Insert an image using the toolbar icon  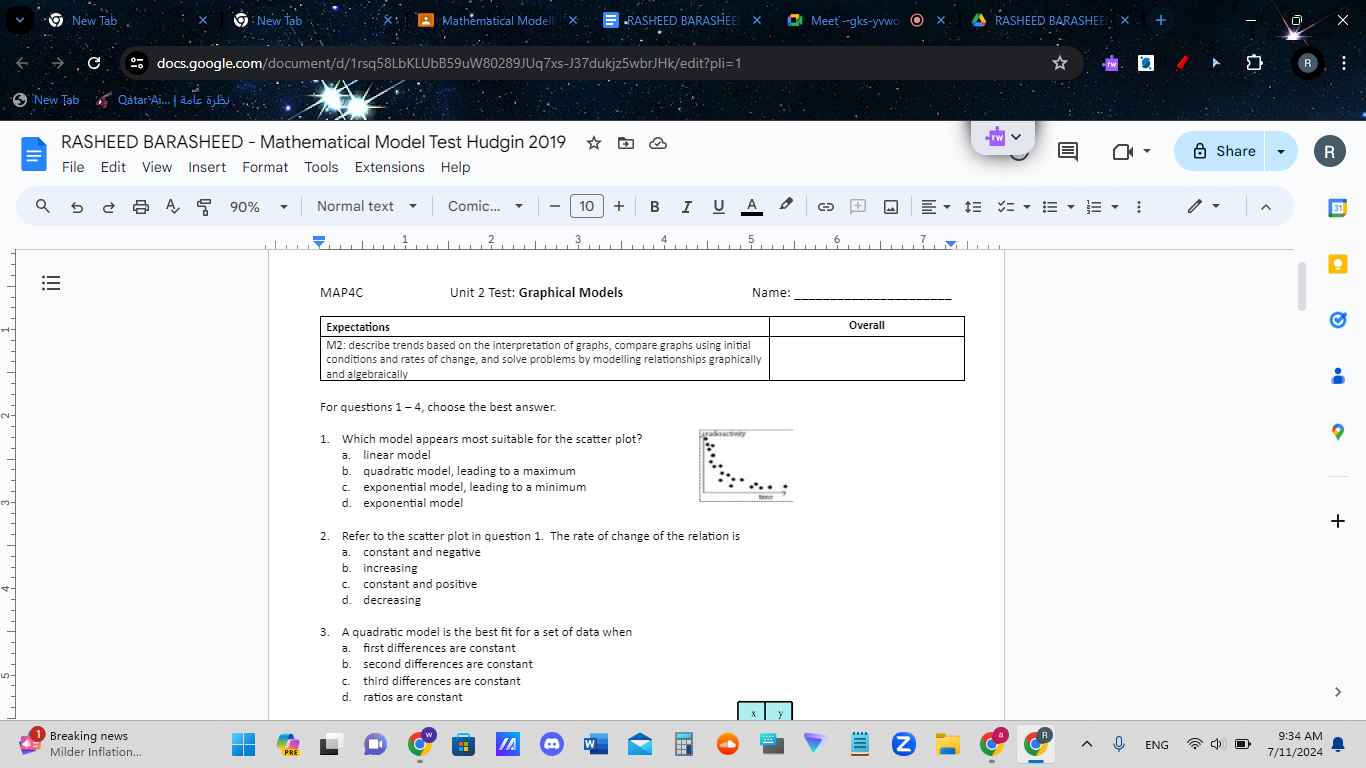tap(891, 206)
